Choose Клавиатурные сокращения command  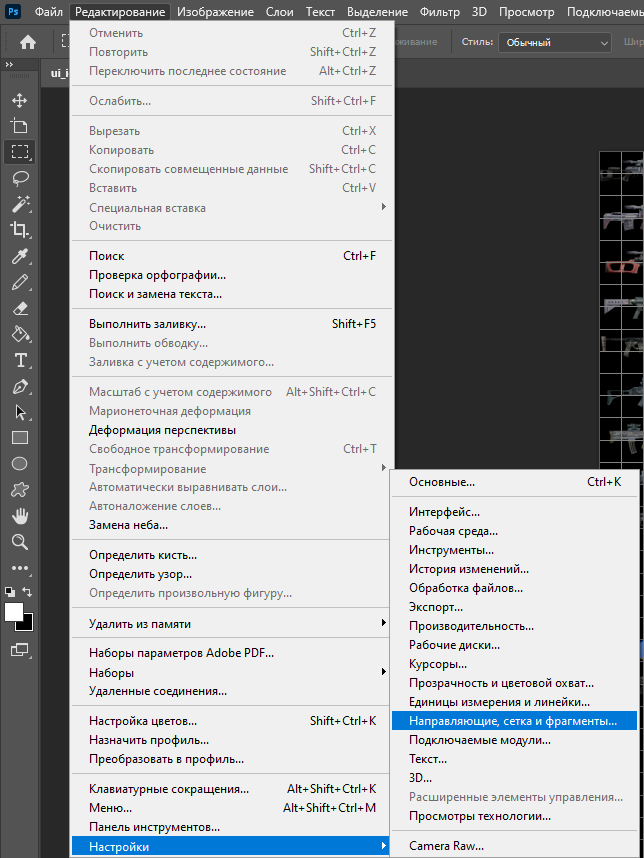[x=232, y=789]
